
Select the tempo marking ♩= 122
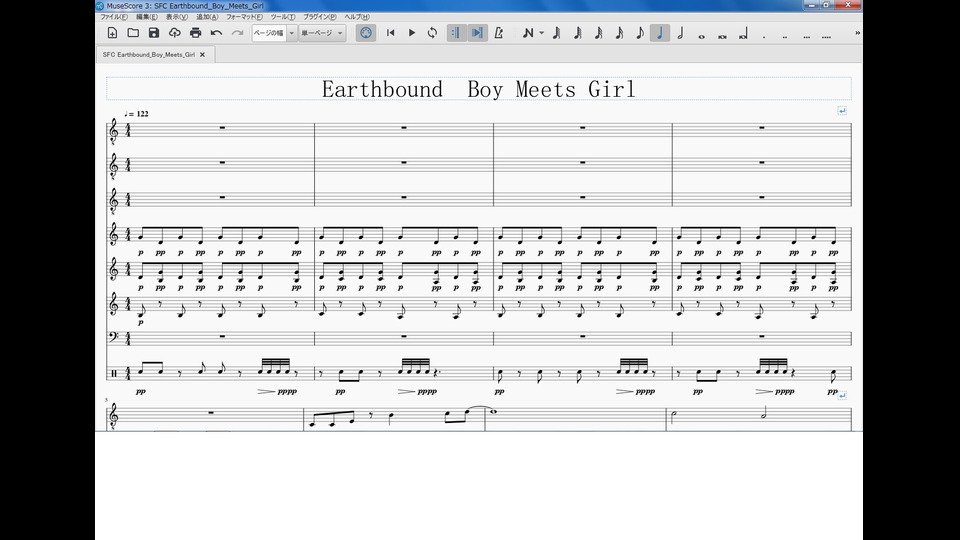point(136,114)
